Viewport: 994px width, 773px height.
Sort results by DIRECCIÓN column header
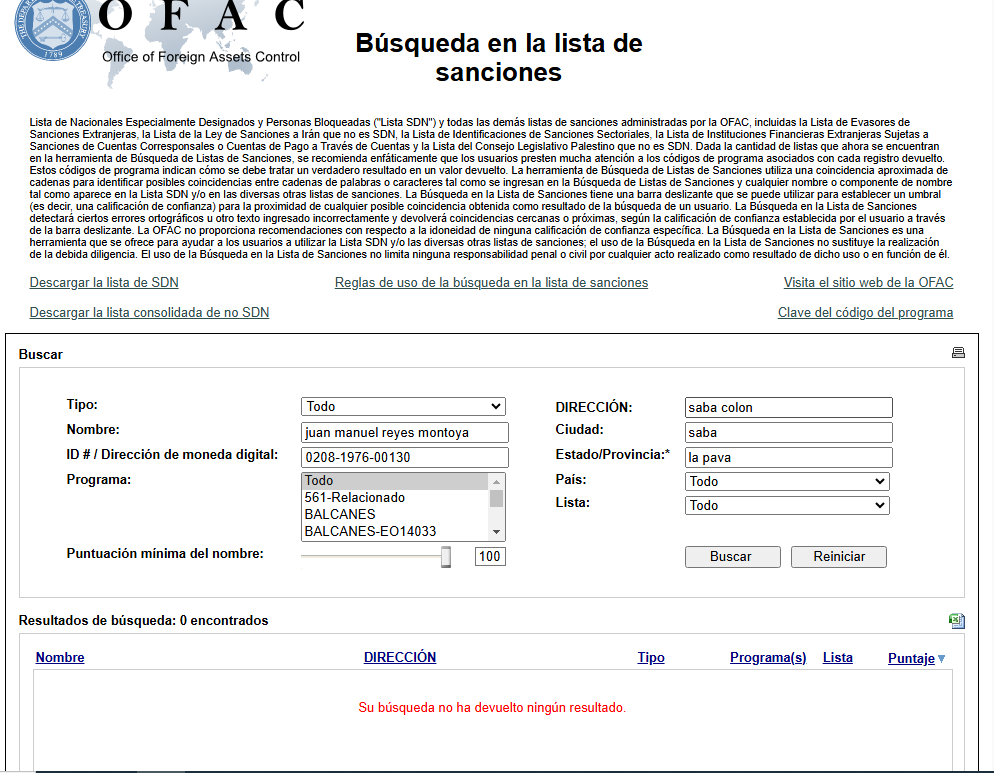tap(400, 658)
